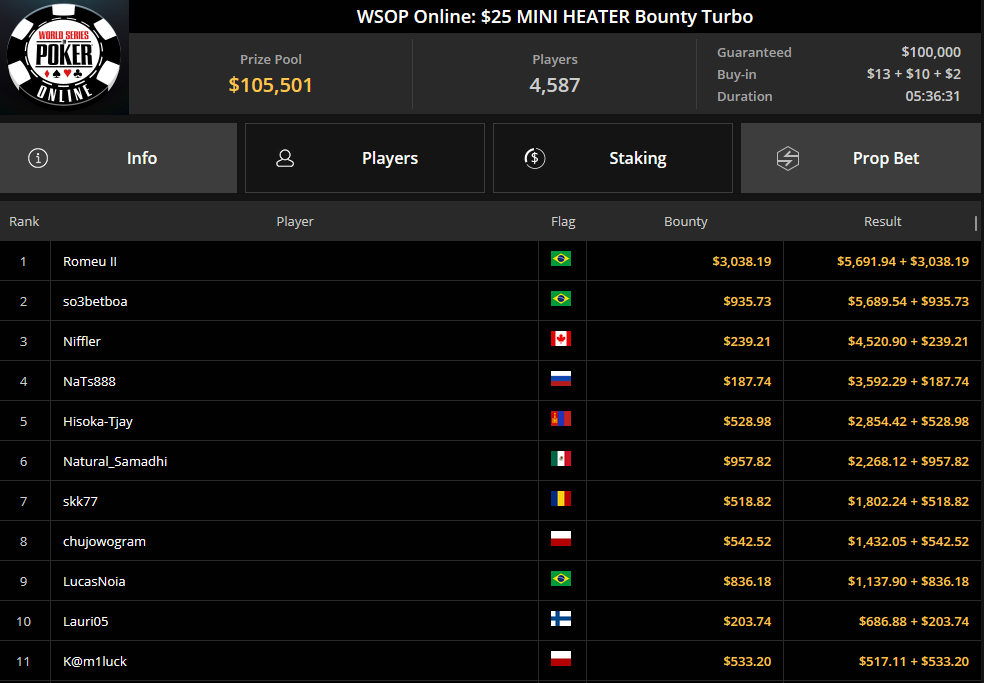The height and width of the screenshot is (683, 984).
Task: Switch to the Players tab
Action: pyautogui.click(x=365, y=158)
